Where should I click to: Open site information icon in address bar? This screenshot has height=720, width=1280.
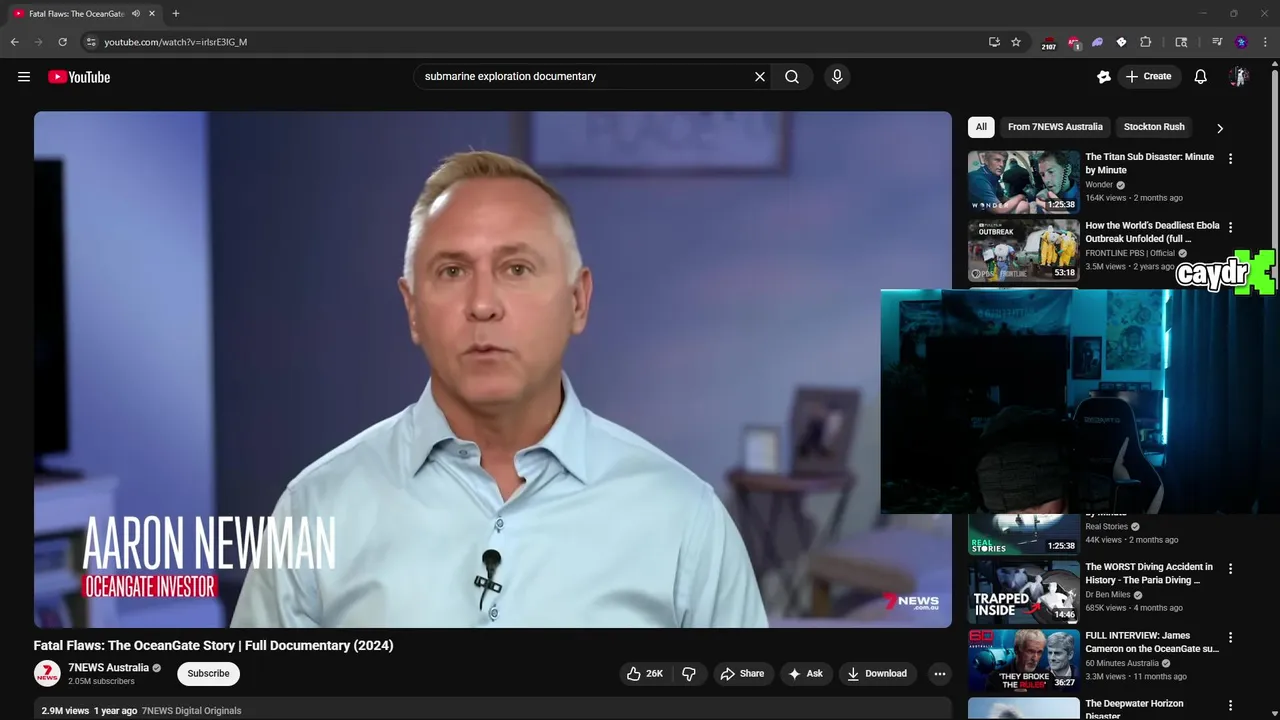(x=91, y=42)
